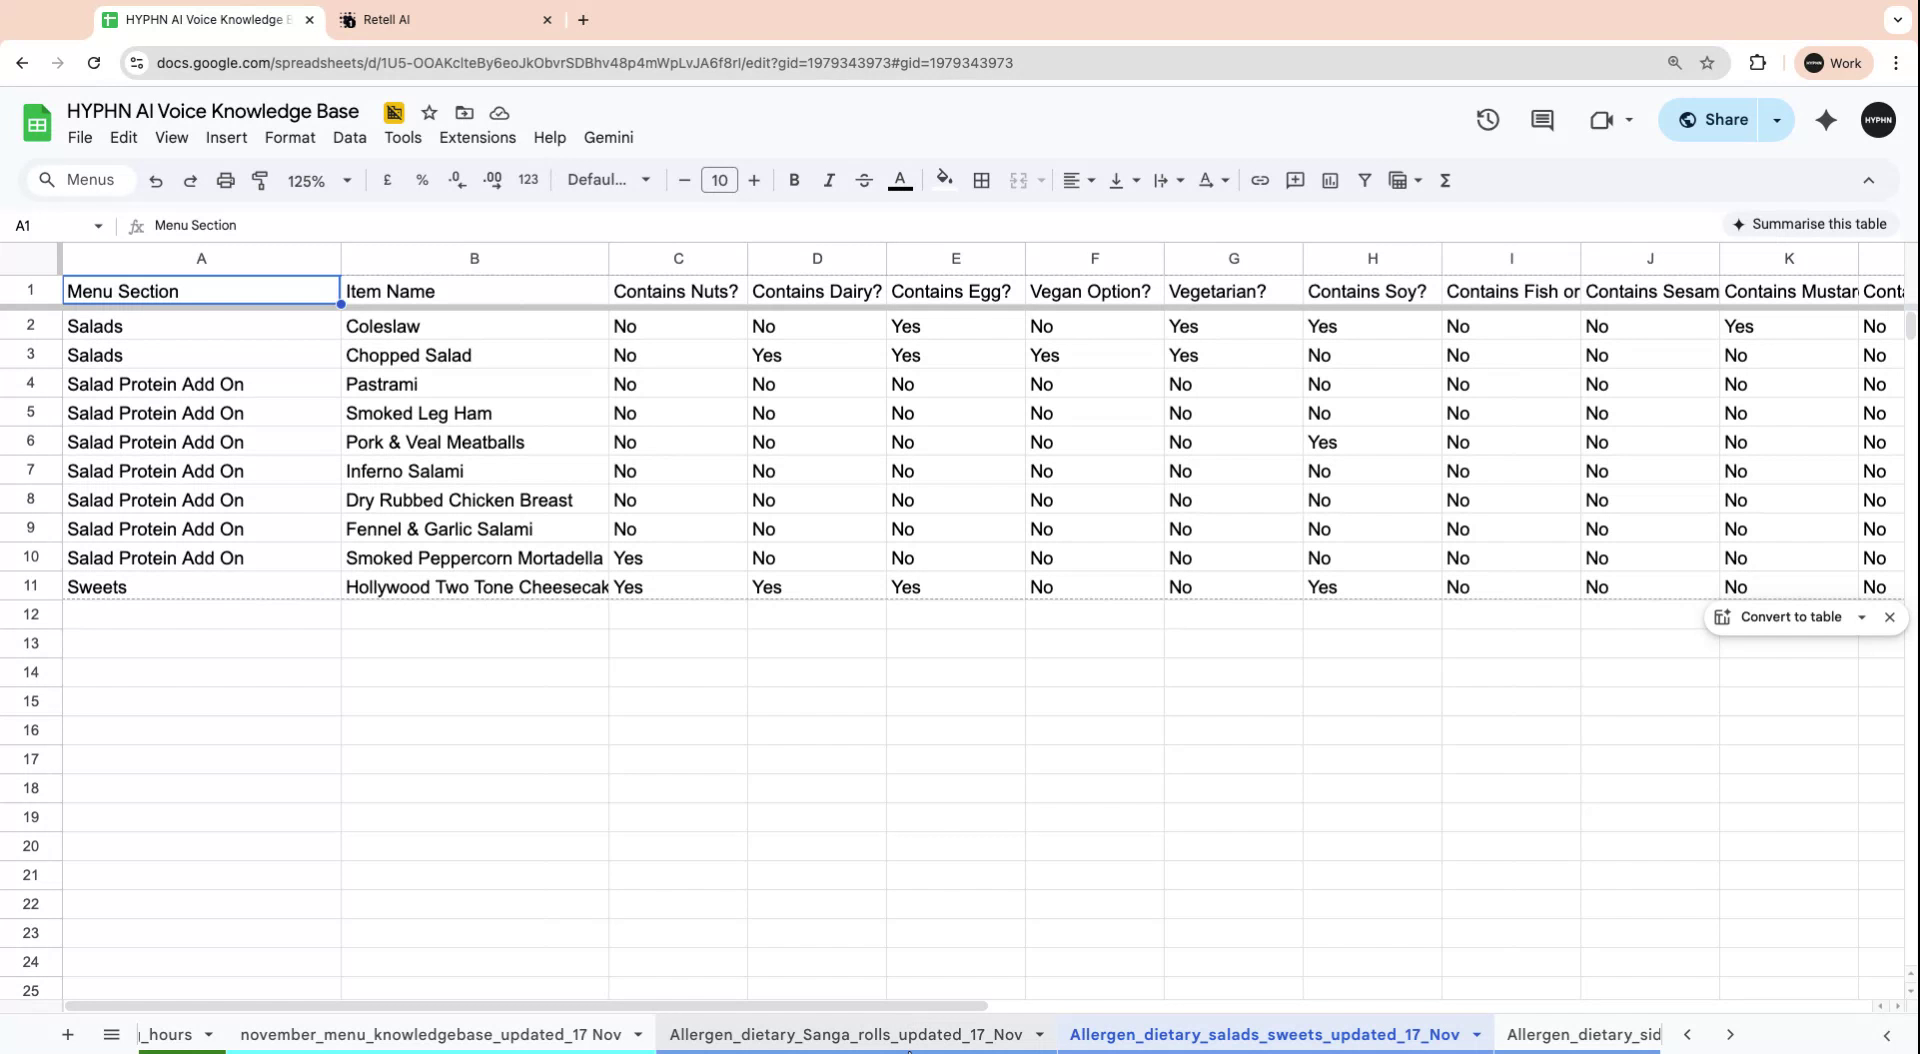
Task: Click the Strikethrough icon
Action: pos(864,180)
